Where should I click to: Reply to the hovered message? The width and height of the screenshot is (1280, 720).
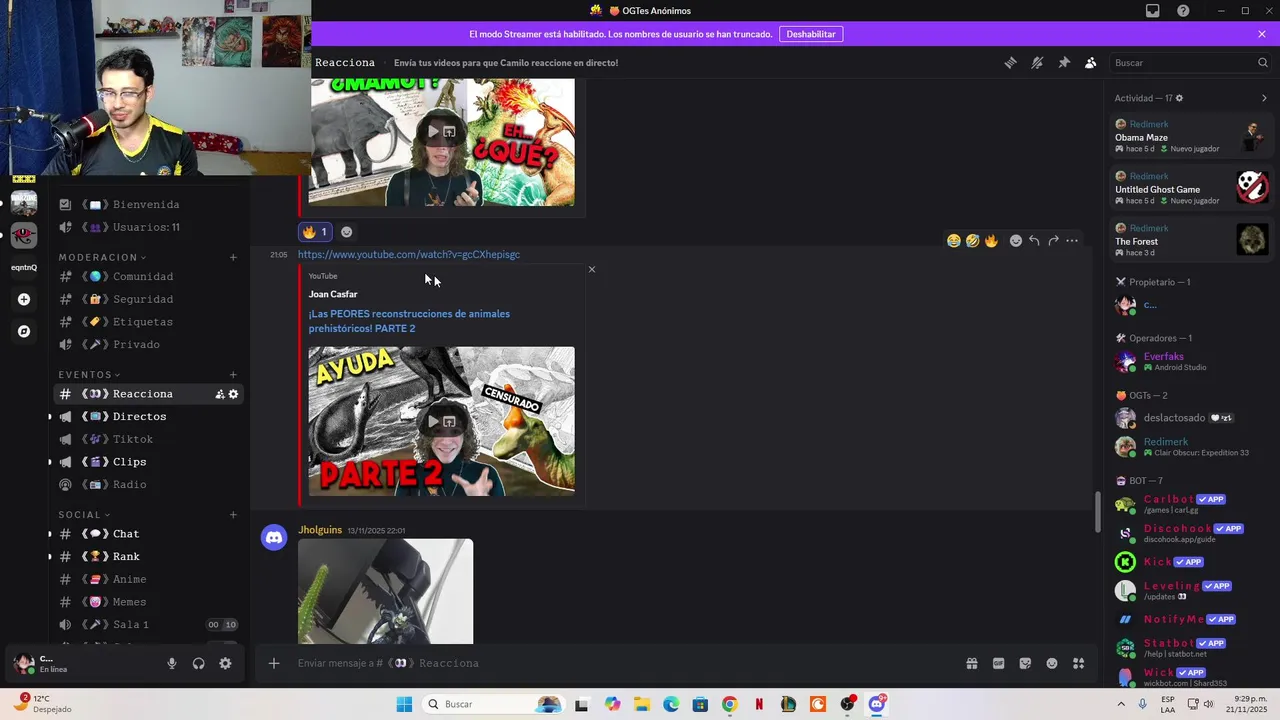coord(1034,240)
